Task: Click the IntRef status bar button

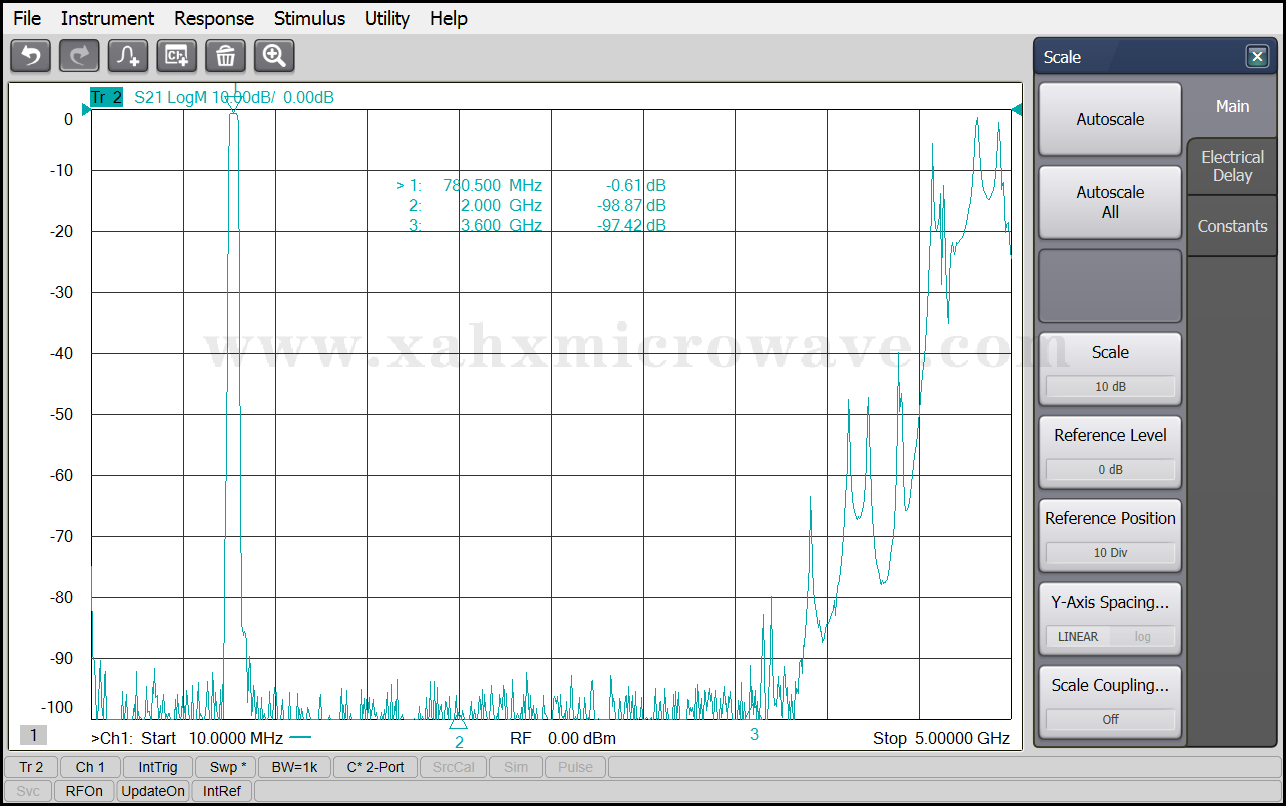Action: [x=222, y=791]
